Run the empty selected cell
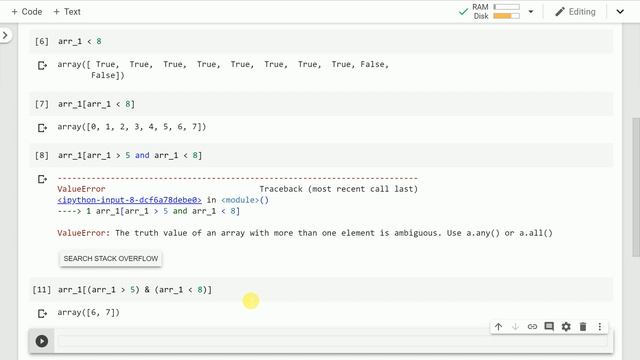Viewport: 640px width, 360px height. (x=42, y=341)
